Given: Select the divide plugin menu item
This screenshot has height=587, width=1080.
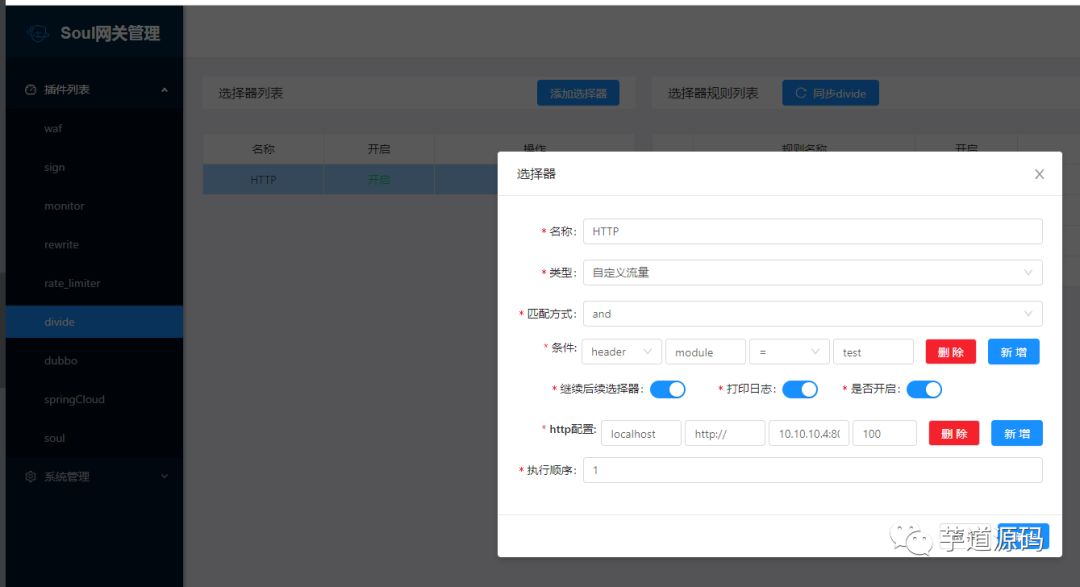Looking at the screenshot, I should [x=94, y=322].
